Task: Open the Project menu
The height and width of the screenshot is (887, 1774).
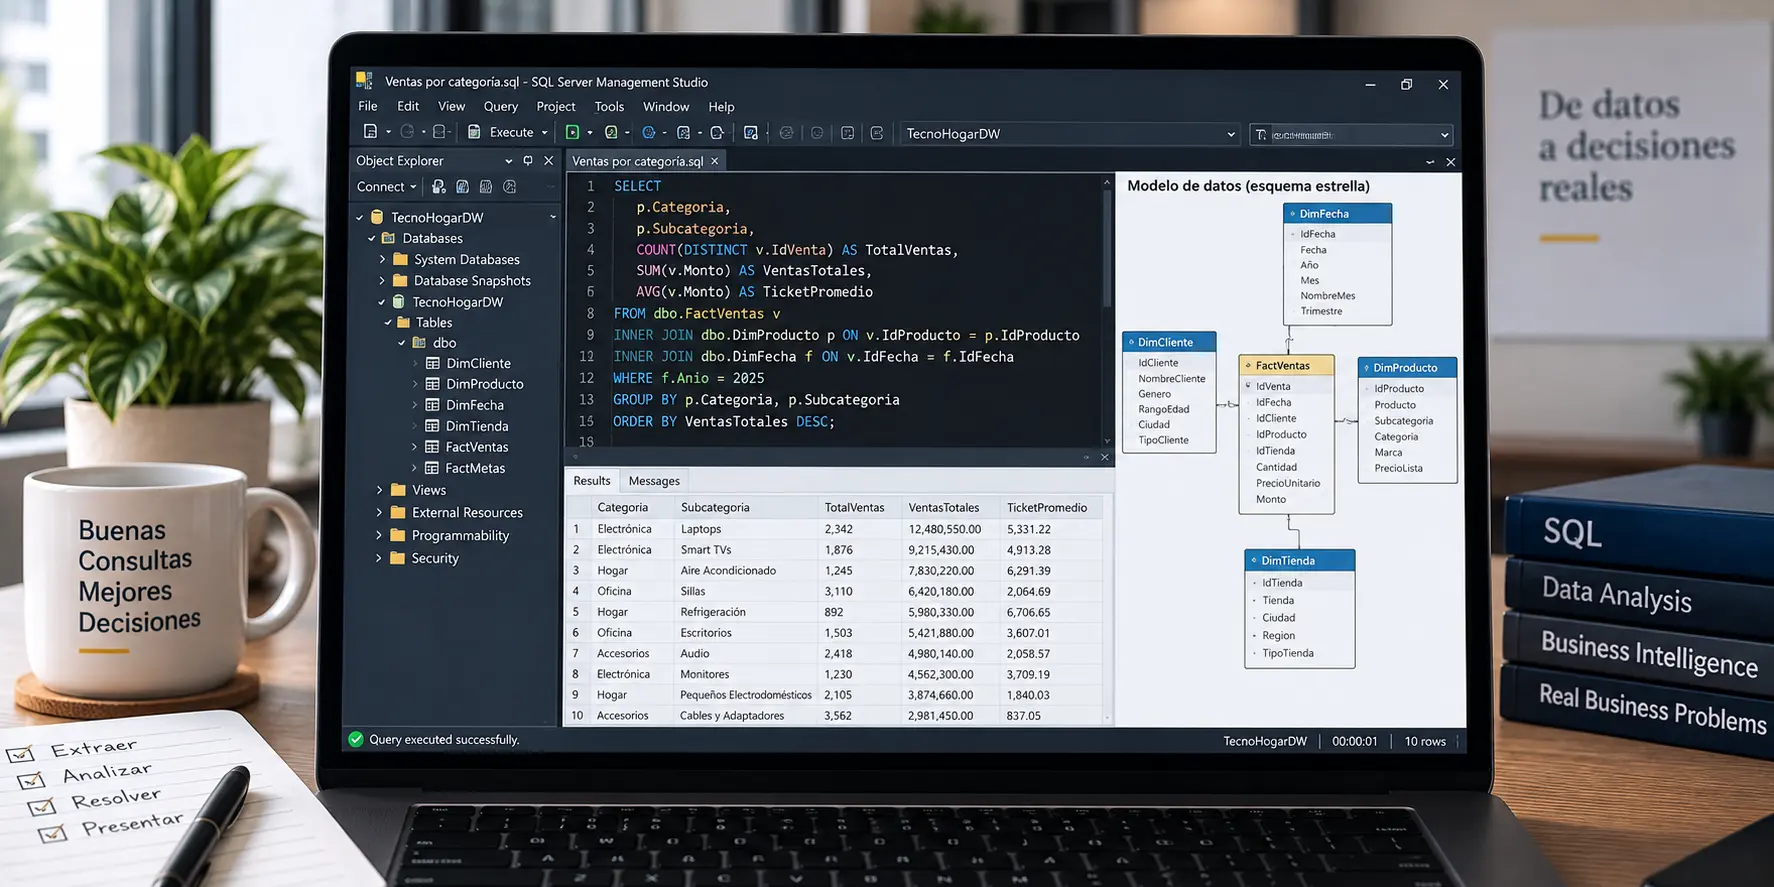Action: 556,106
